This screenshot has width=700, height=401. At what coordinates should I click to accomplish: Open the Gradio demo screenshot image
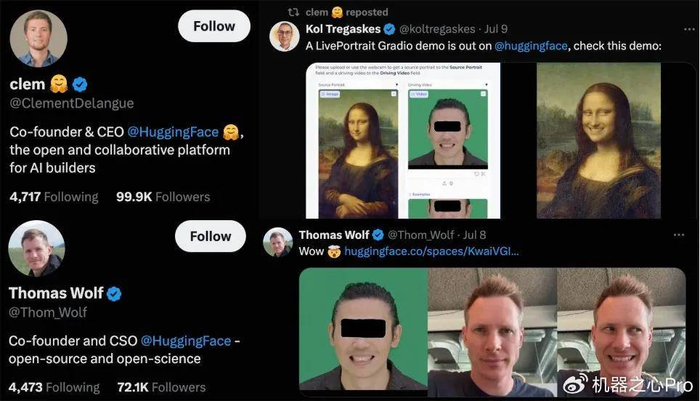point(403,141)
